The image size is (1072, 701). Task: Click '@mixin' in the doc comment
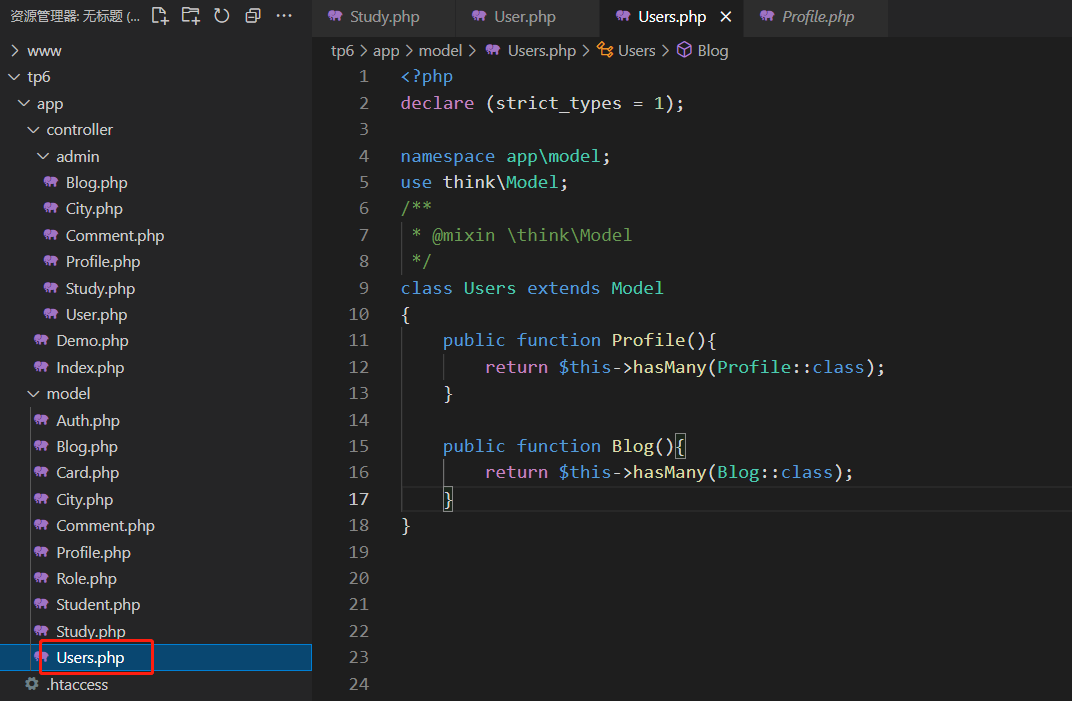click(x=463, y=235)
